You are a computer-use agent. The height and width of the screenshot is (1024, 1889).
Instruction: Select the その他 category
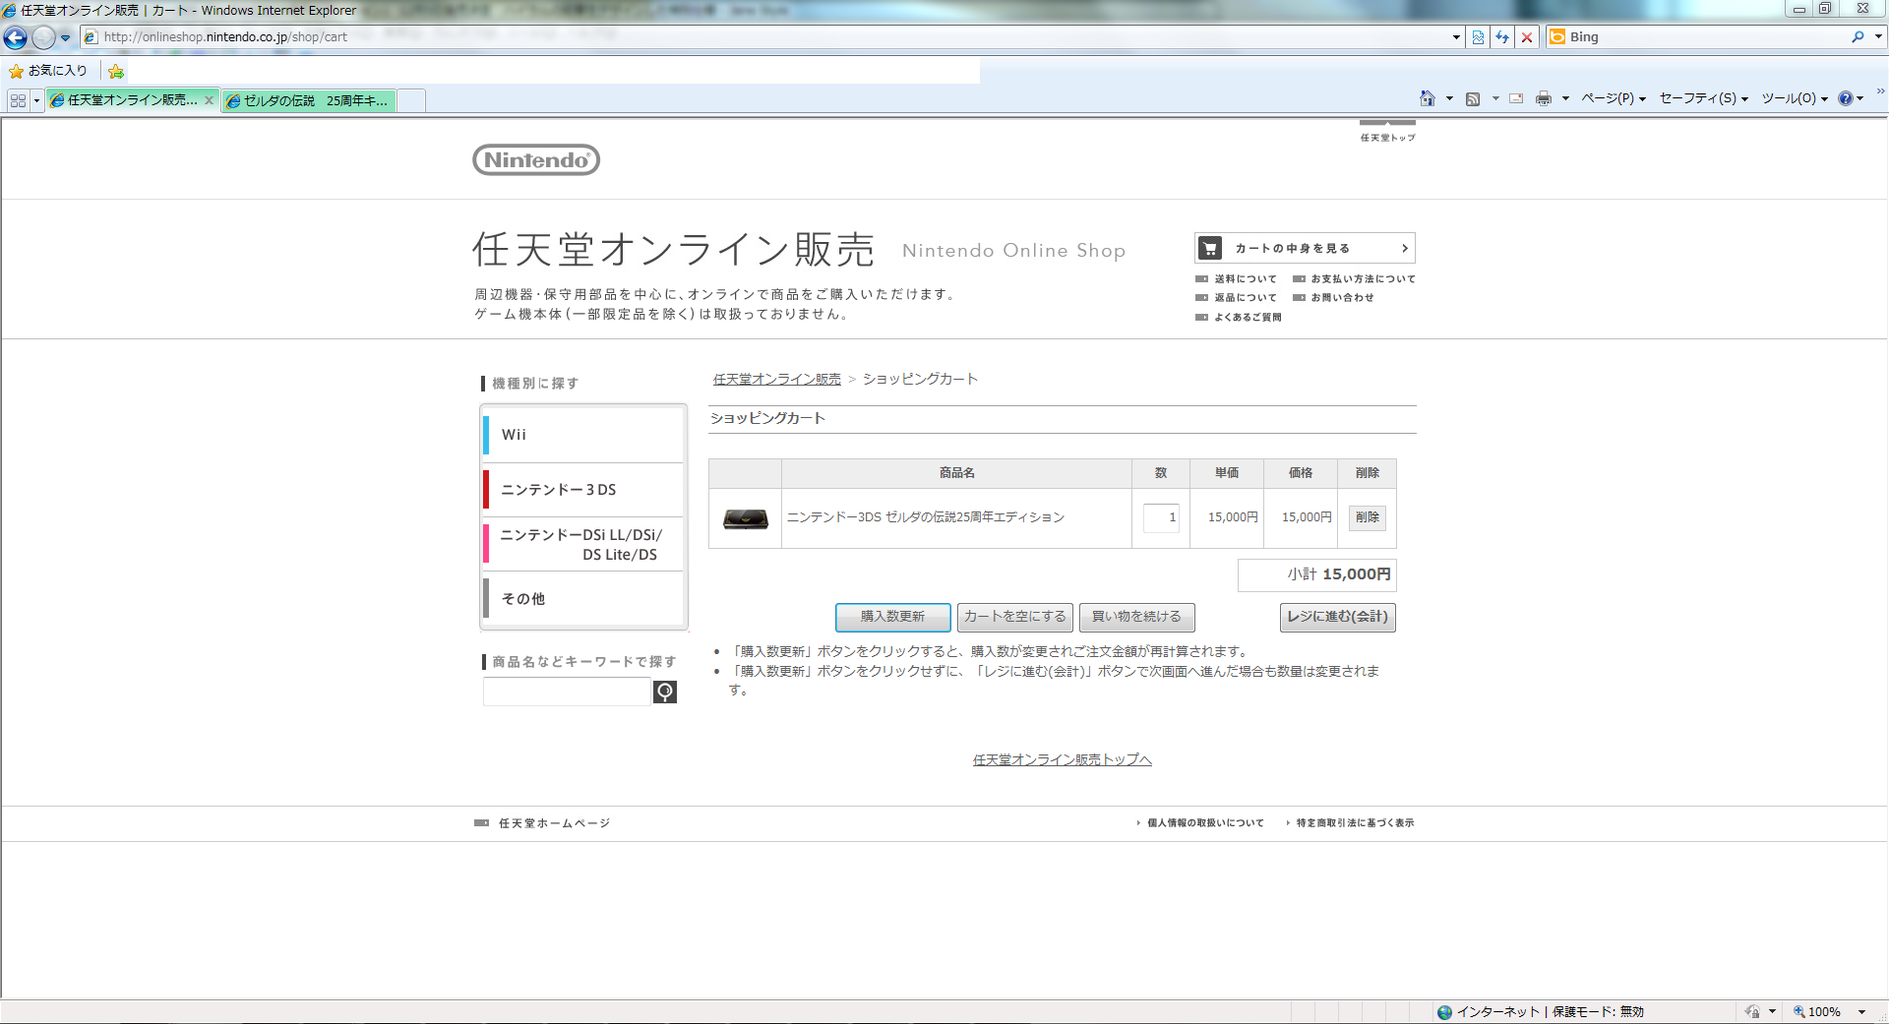pyautogui.click(x=583, y=599)
